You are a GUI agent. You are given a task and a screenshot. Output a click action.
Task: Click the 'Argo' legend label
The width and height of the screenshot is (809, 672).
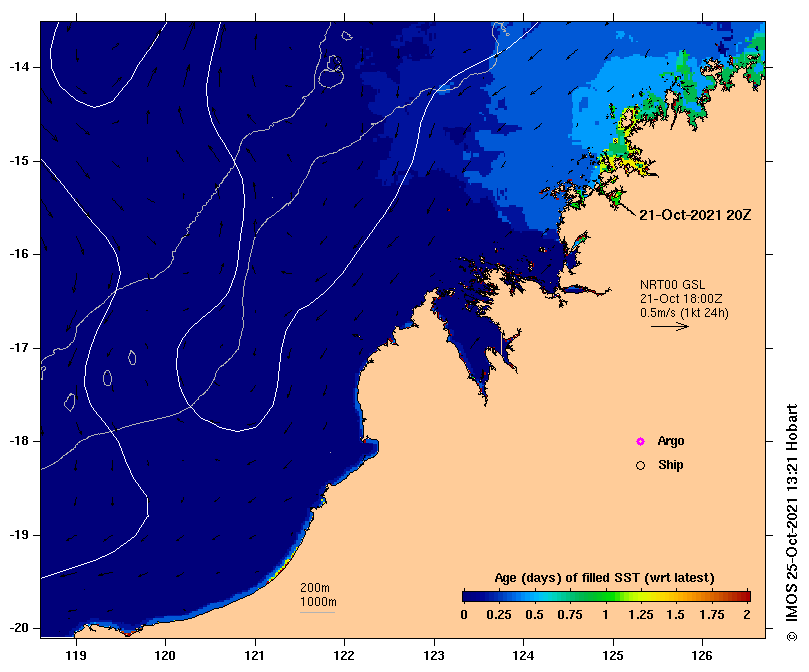click(671, 441)
